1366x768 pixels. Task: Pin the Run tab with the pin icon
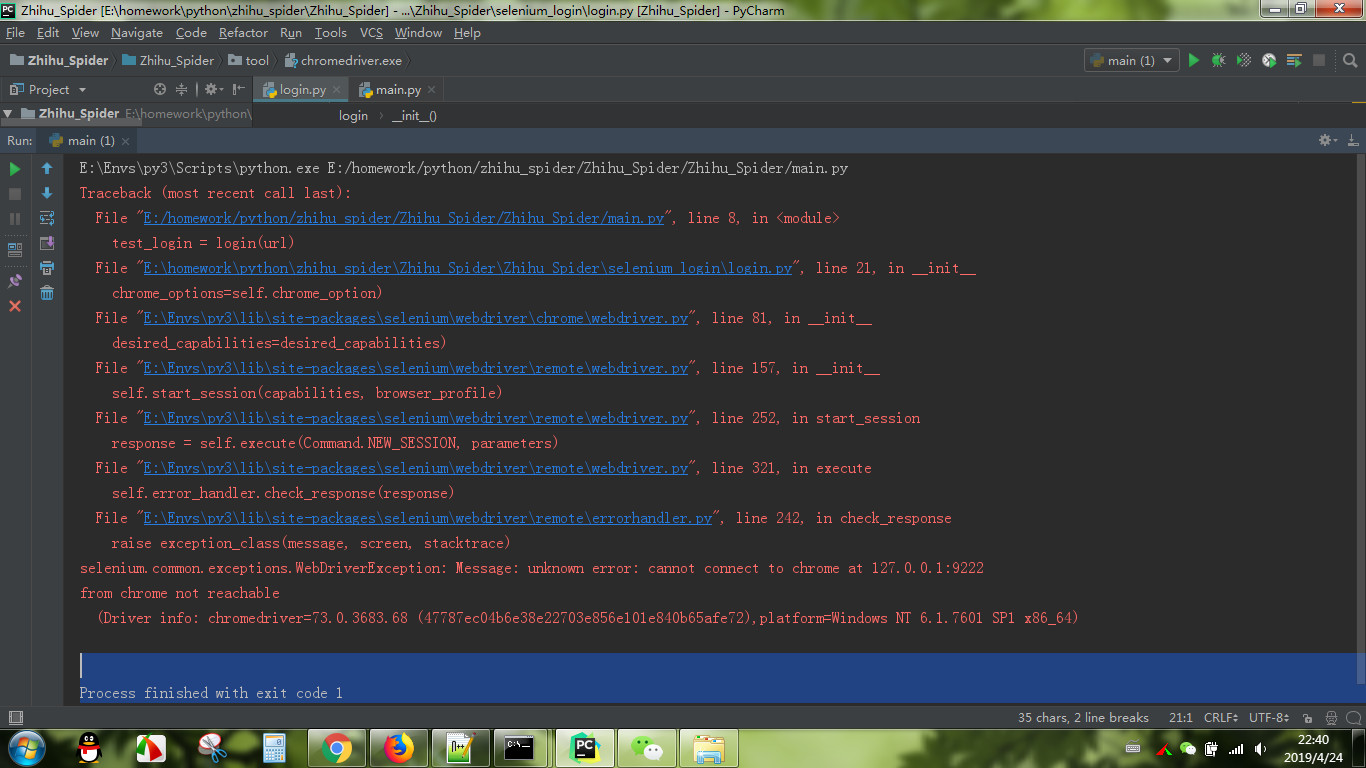click(x=14, y=281)
